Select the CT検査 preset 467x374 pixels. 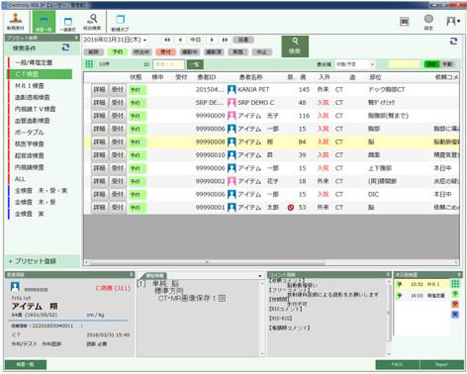(x=40, y=74)
